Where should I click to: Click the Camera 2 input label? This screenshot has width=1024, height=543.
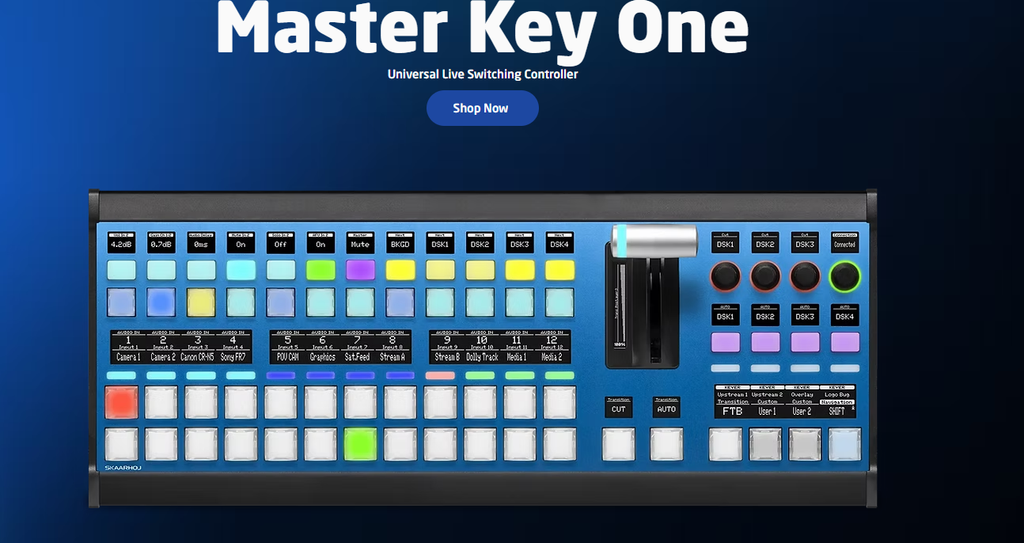point(163,357)
